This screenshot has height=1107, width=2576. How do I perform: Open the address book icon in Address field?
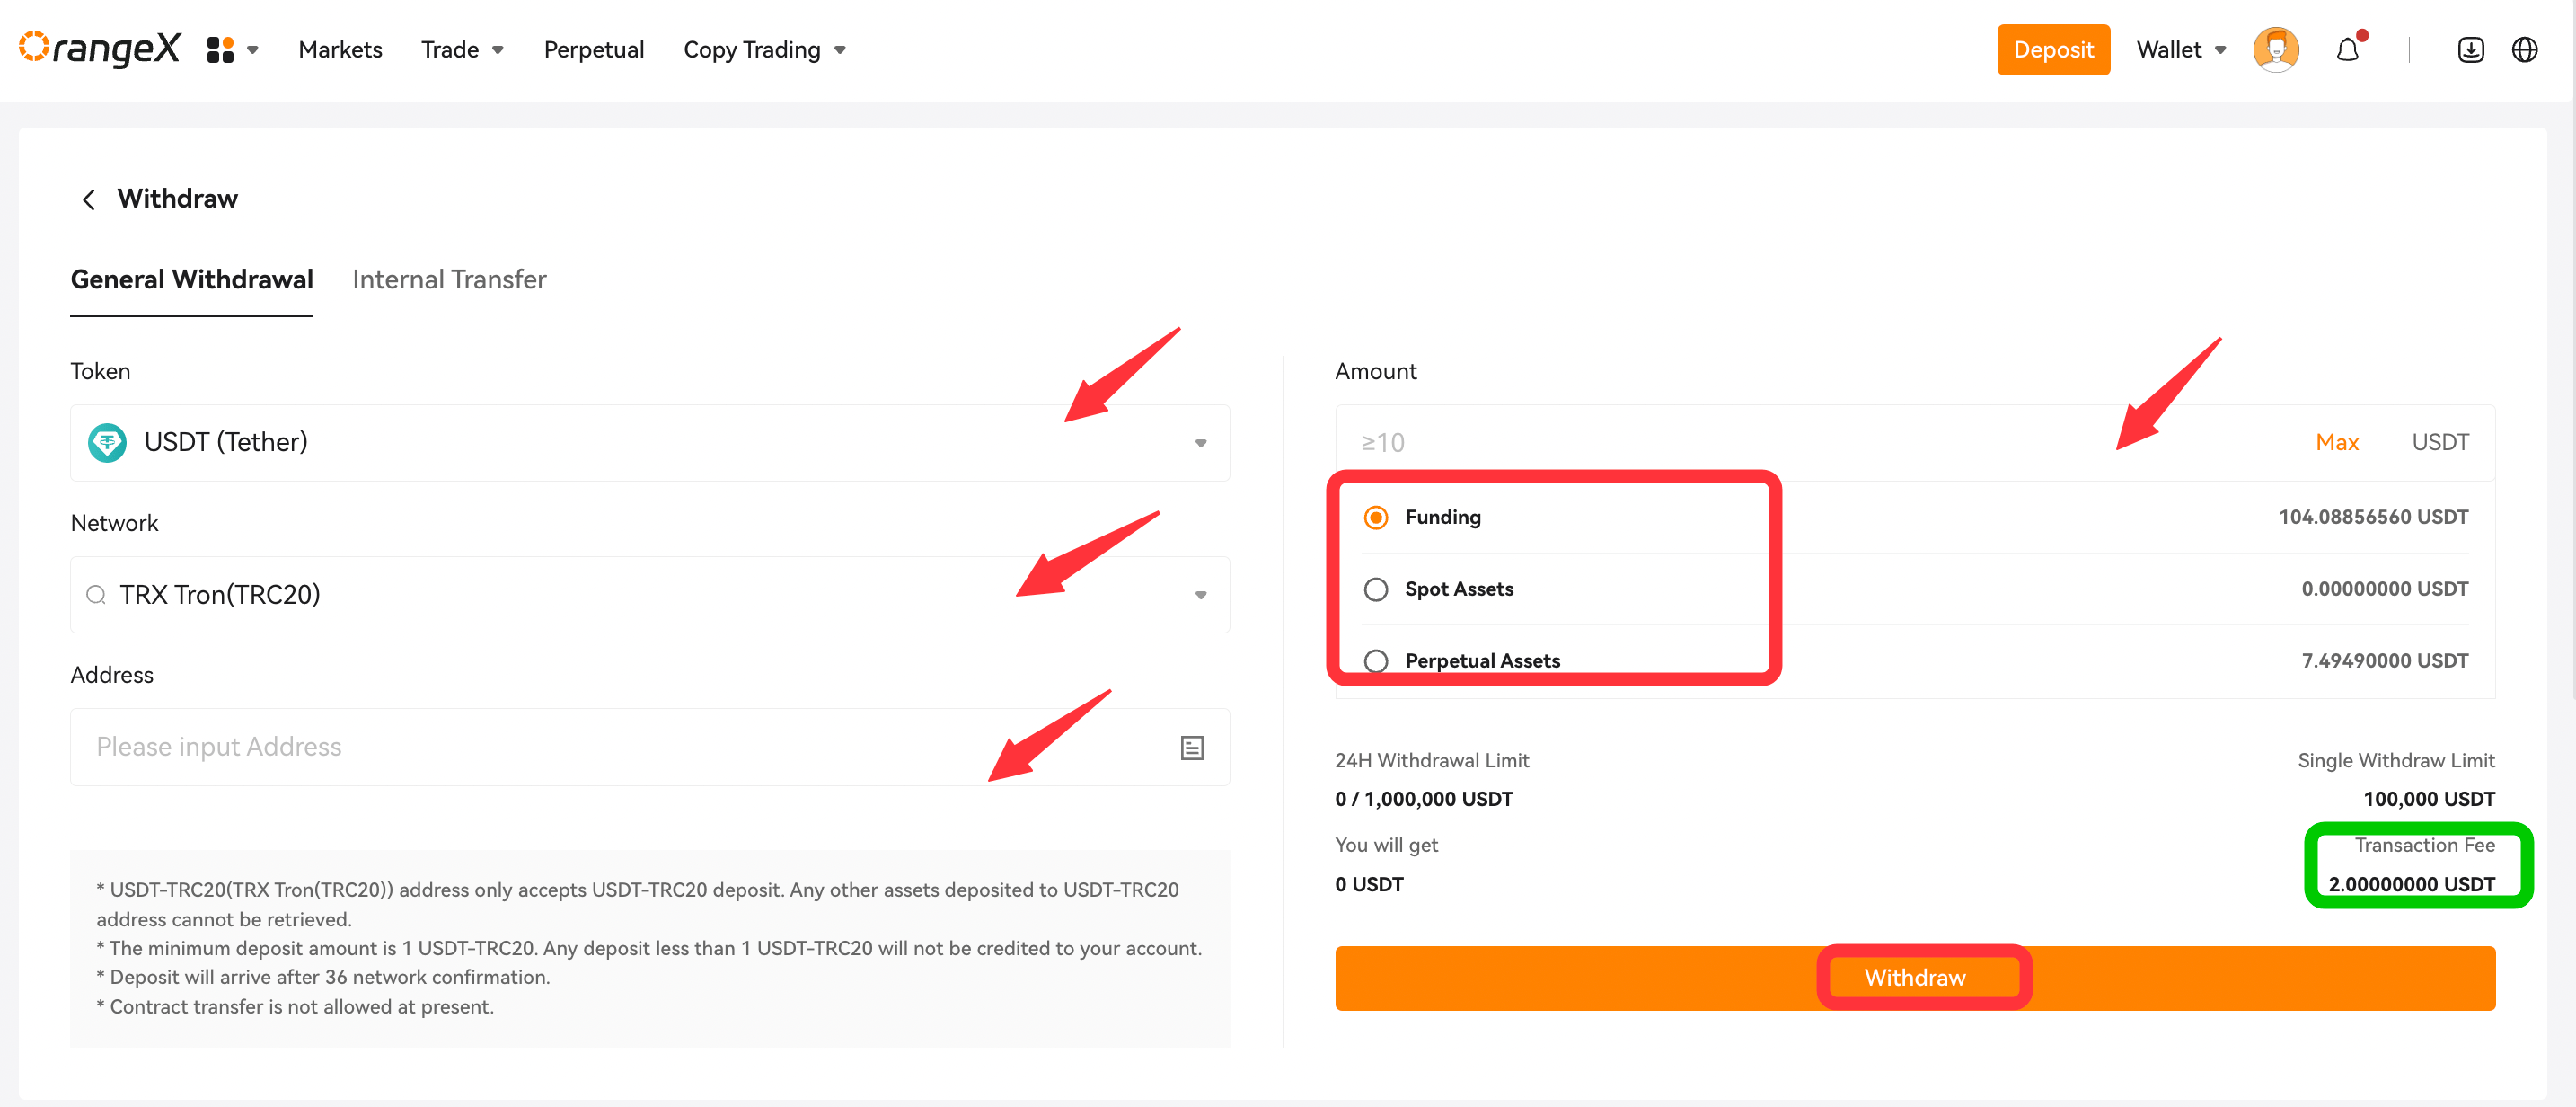(1191, 747)
